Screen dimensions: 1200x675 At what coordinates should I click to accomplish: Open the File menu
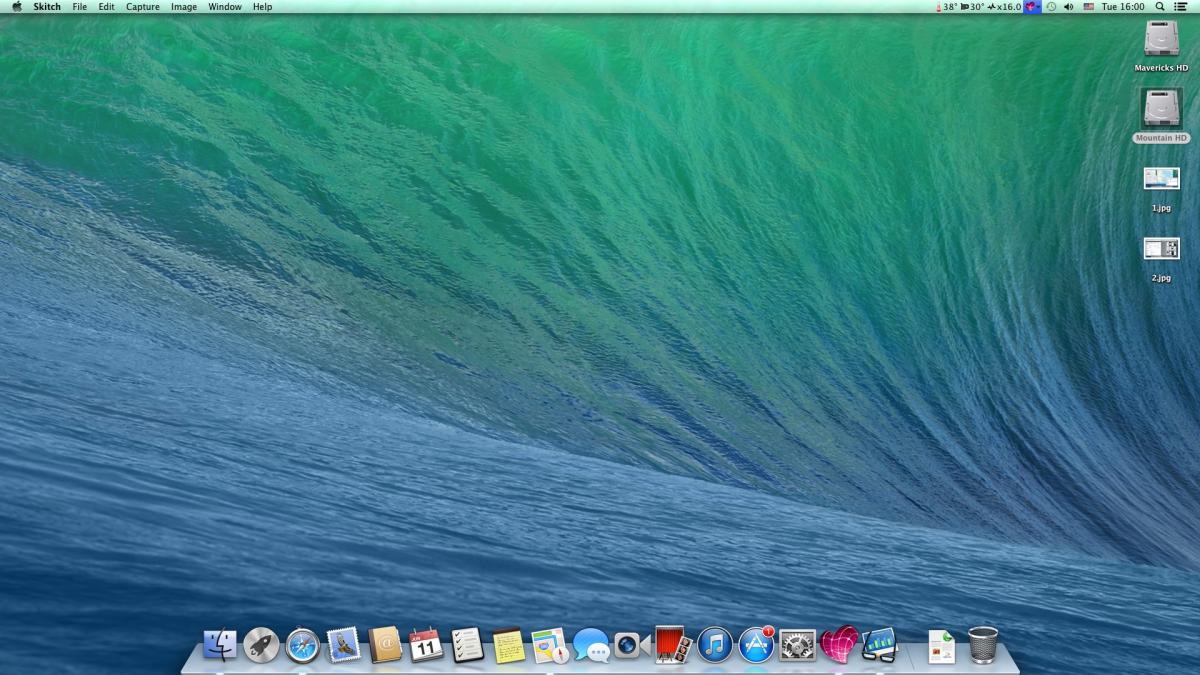[80, 7]
